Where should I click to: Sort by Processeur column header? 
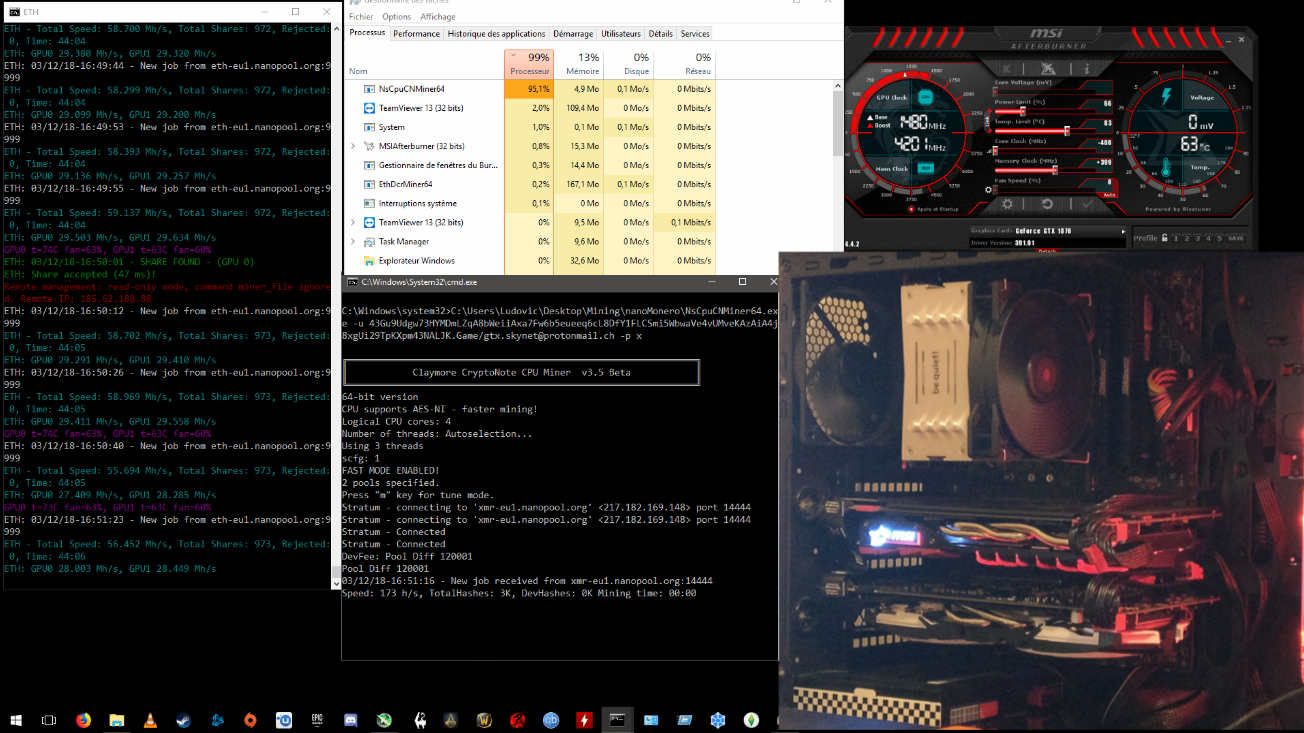tap(529, 64)
